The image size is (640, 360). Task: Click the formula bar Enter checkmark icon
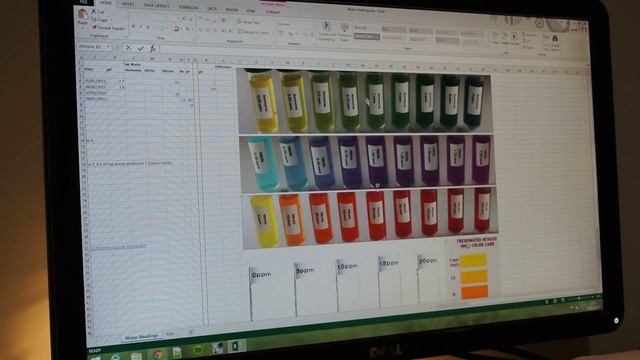pos(140,49)
